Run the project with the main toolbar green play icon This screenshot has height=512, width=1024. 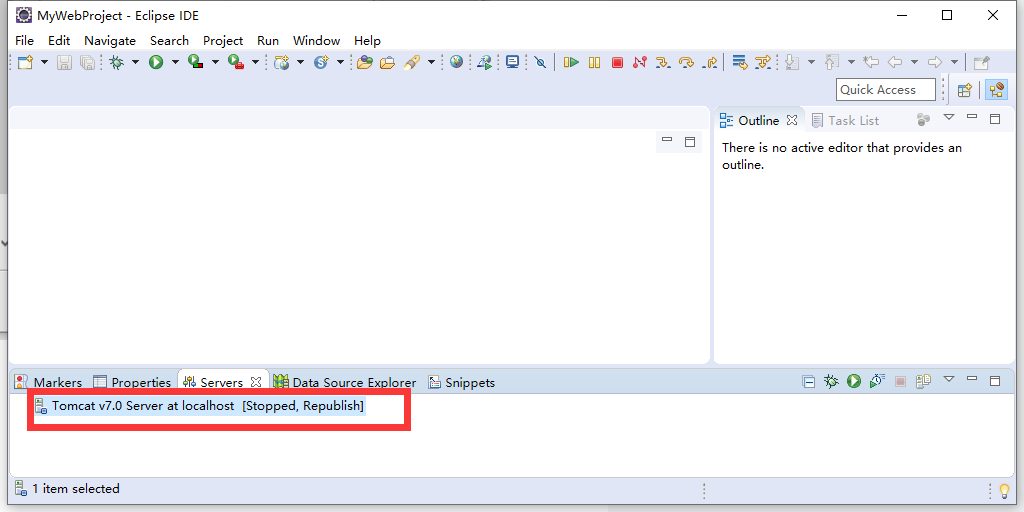[x=155, y=62]
